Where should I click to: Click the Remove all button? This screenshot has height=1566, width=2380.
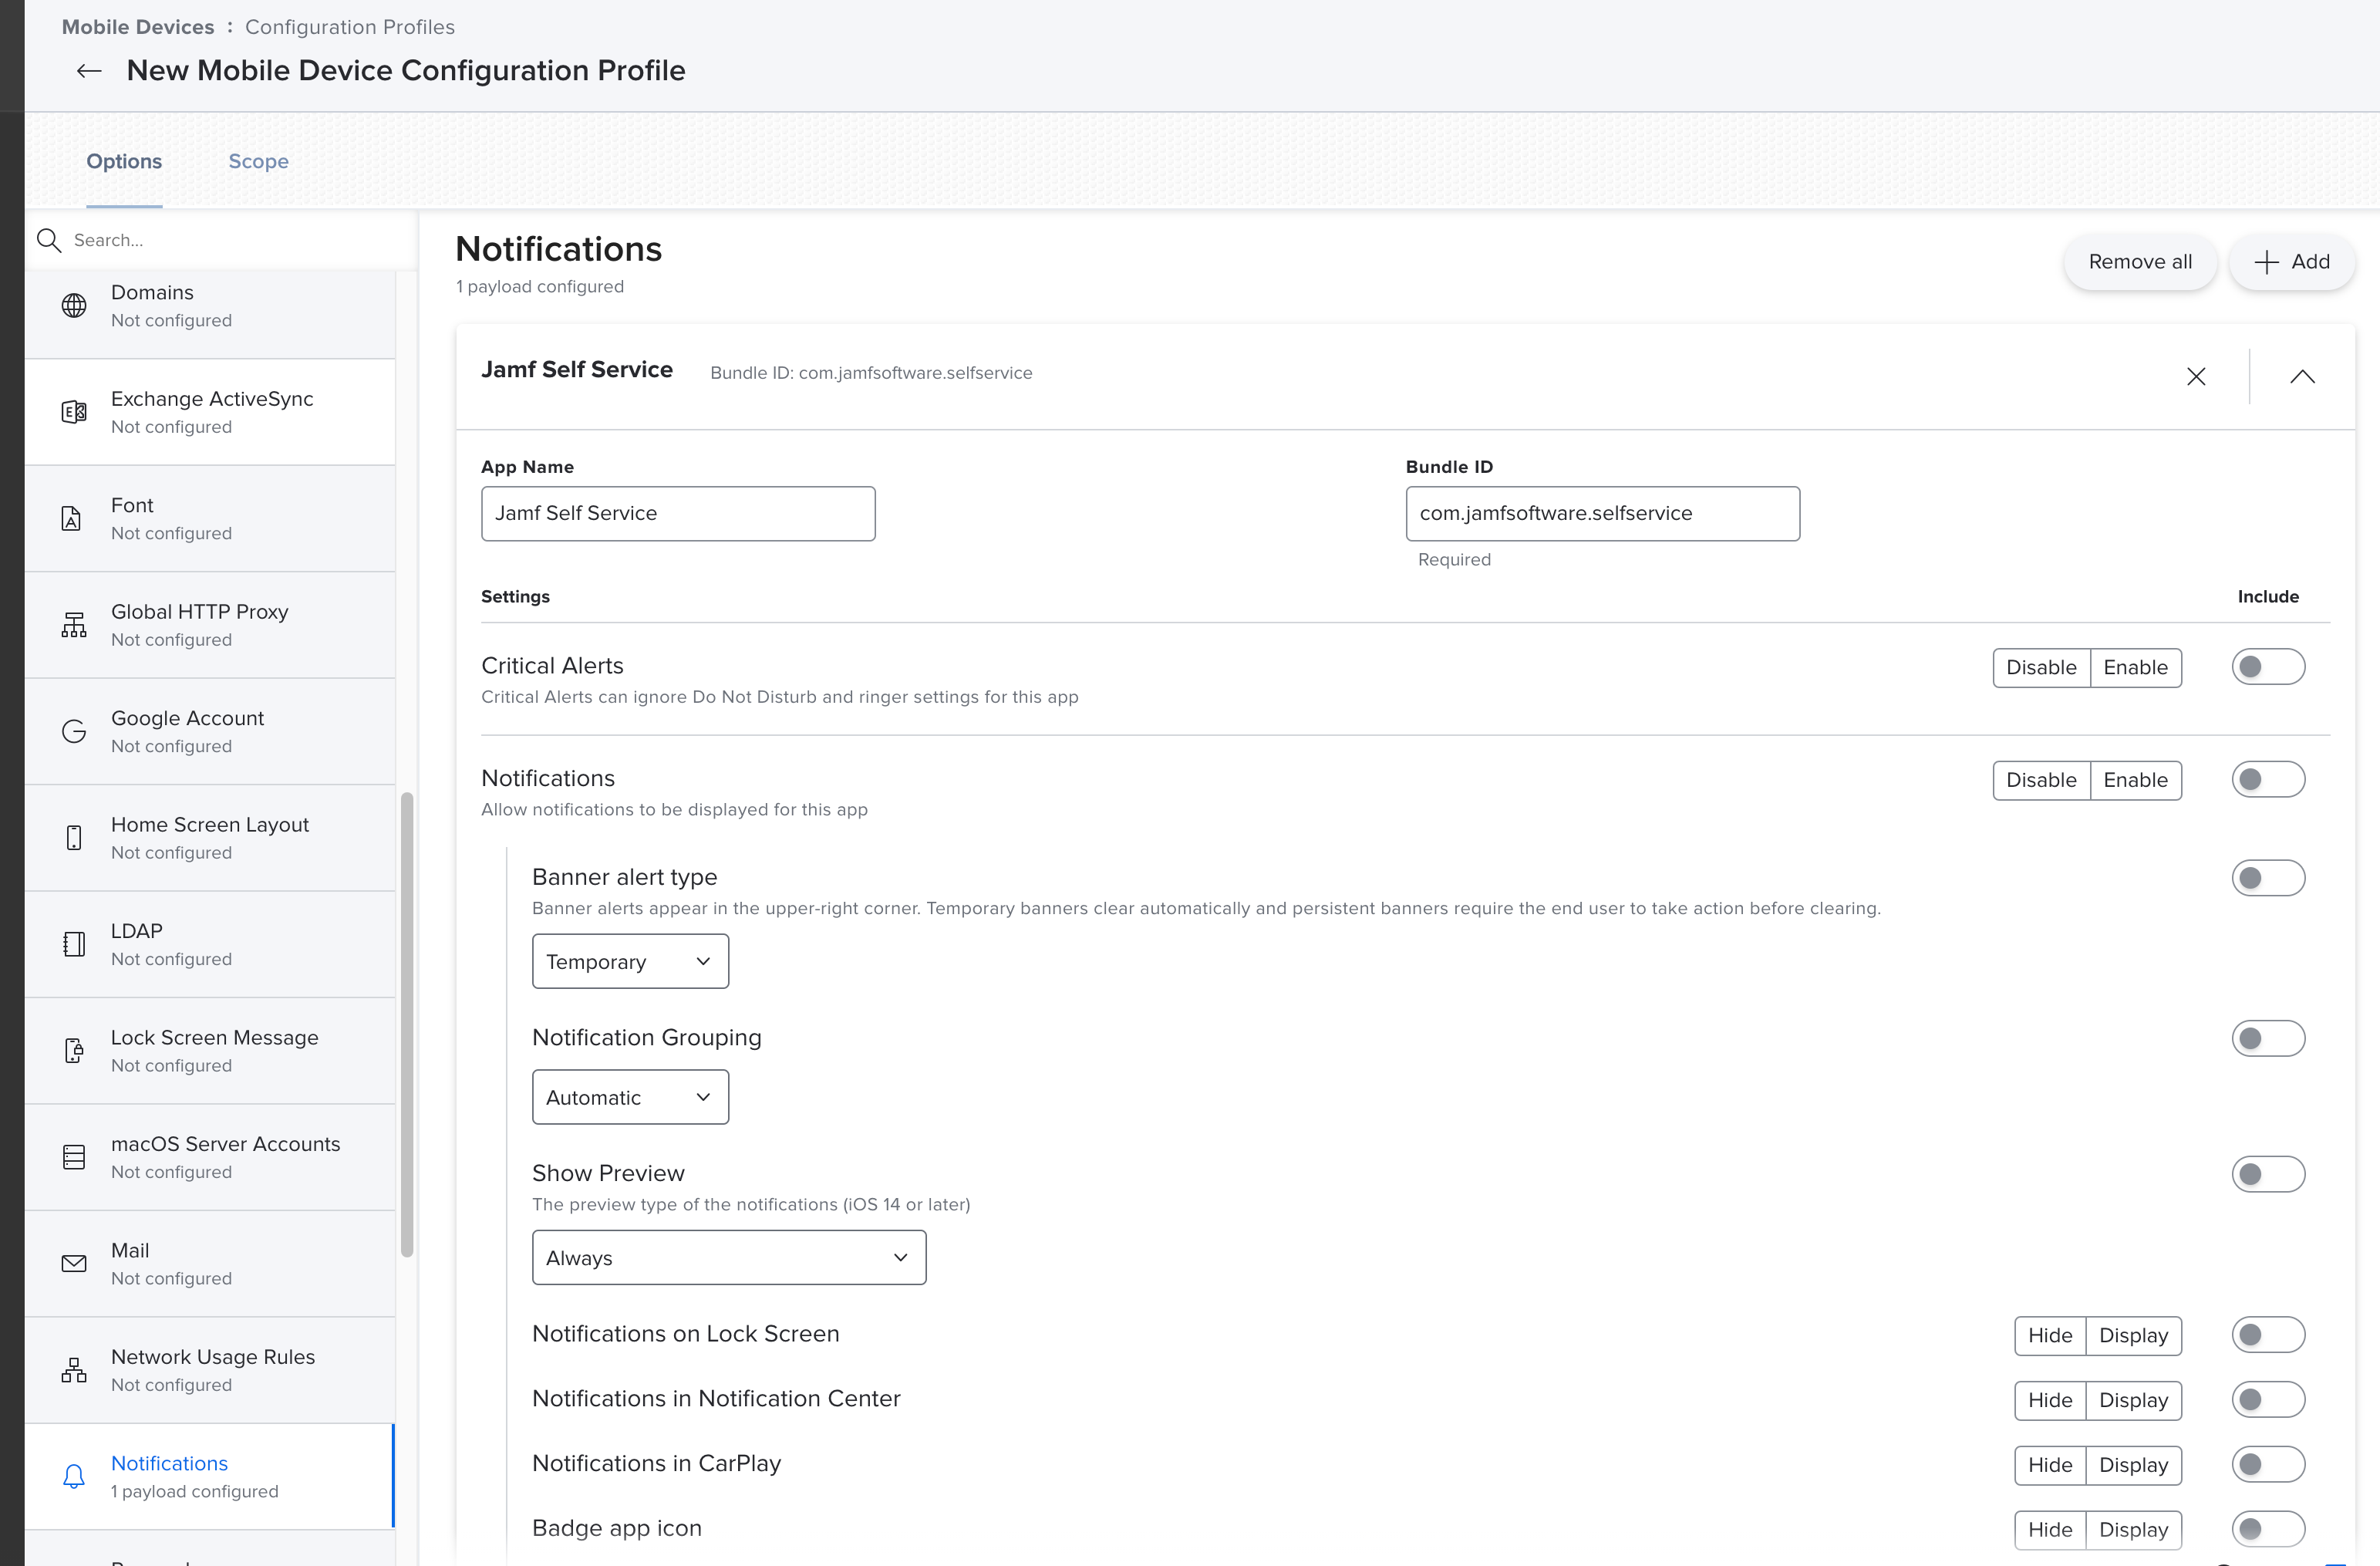tap(2140, 262)
